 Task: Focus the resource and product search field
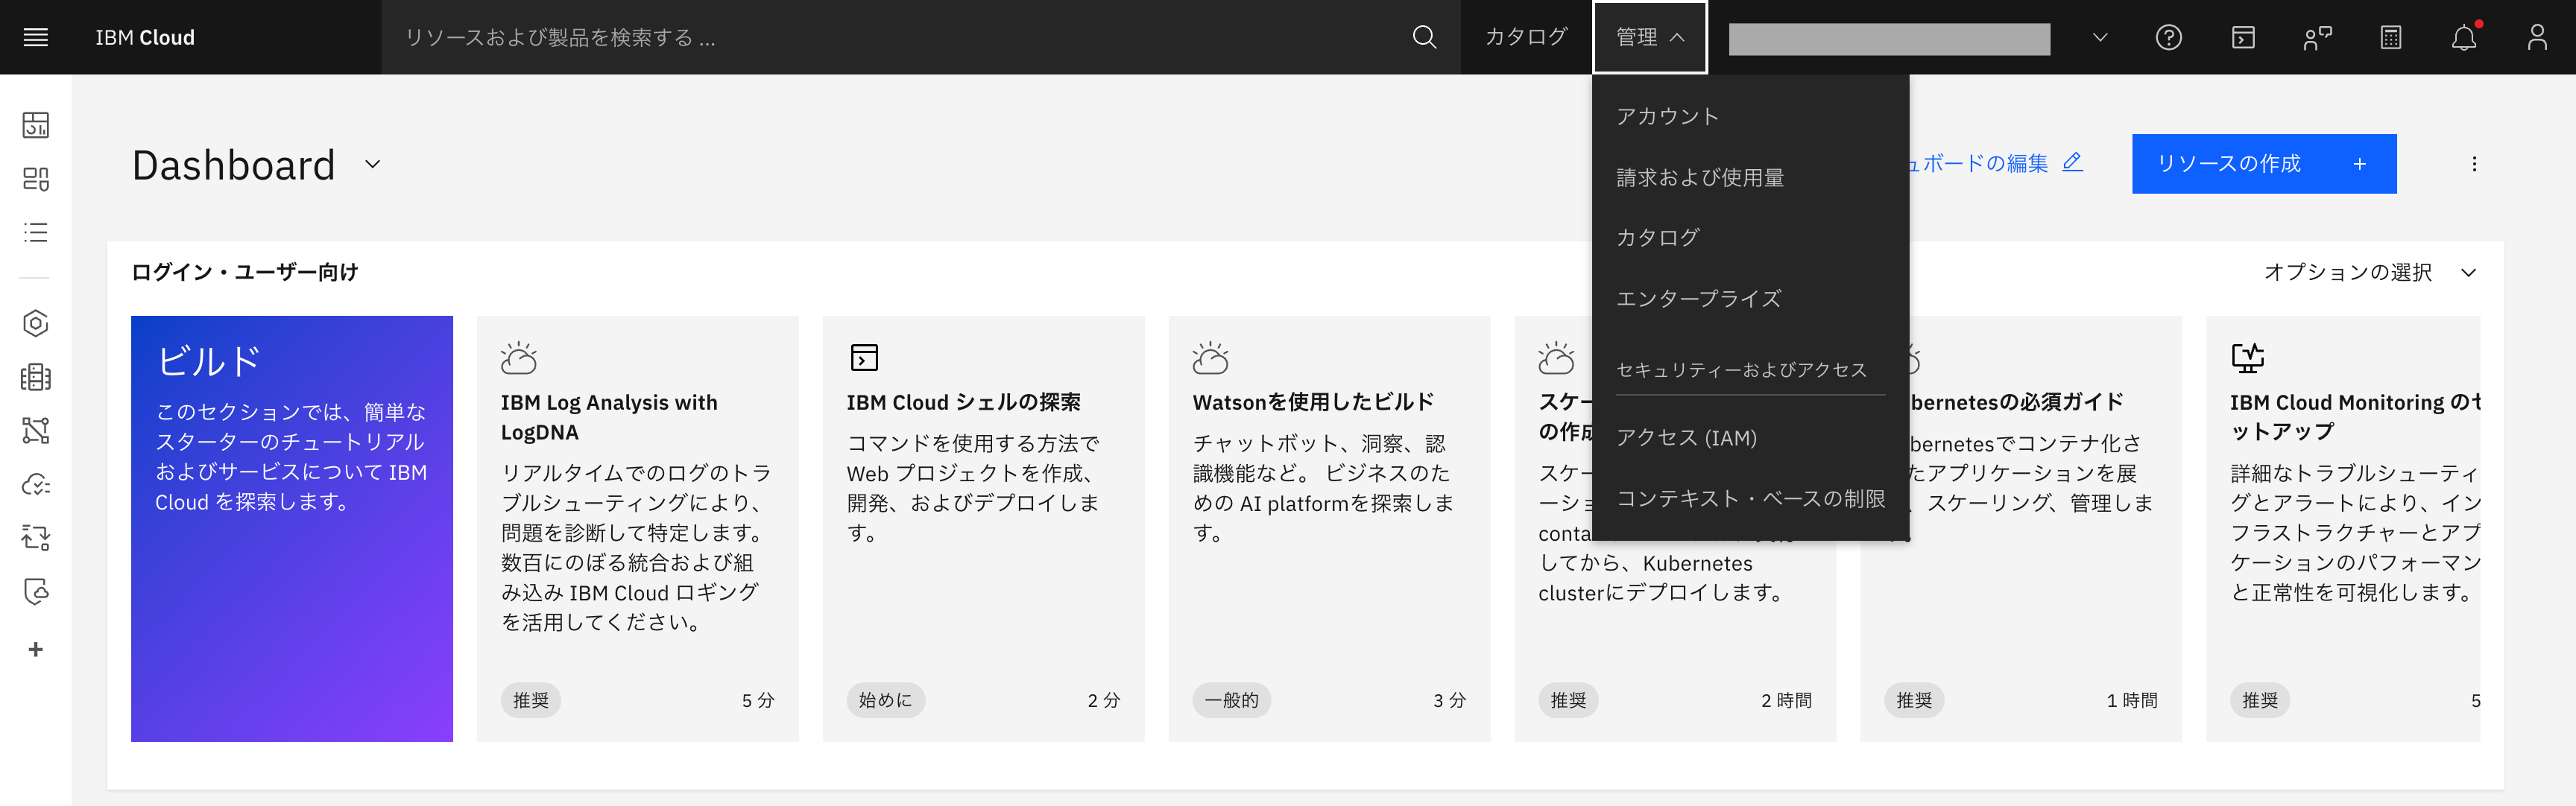tap(890, 37)
